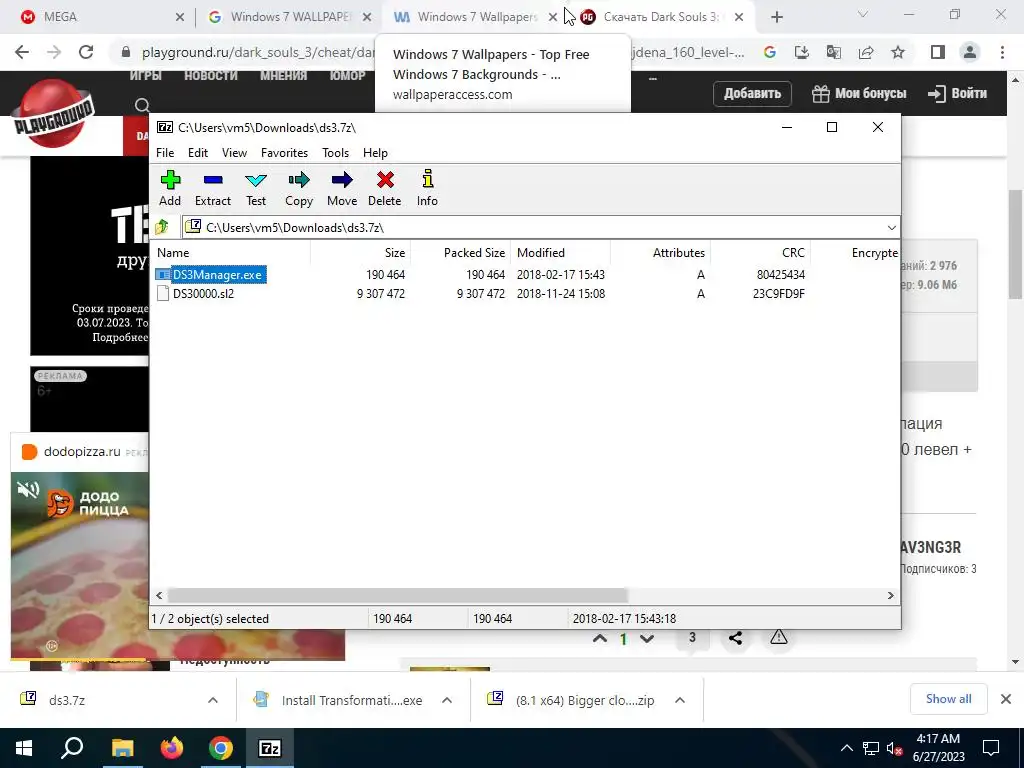Open Chrome profile avatar

click(970, 52)
